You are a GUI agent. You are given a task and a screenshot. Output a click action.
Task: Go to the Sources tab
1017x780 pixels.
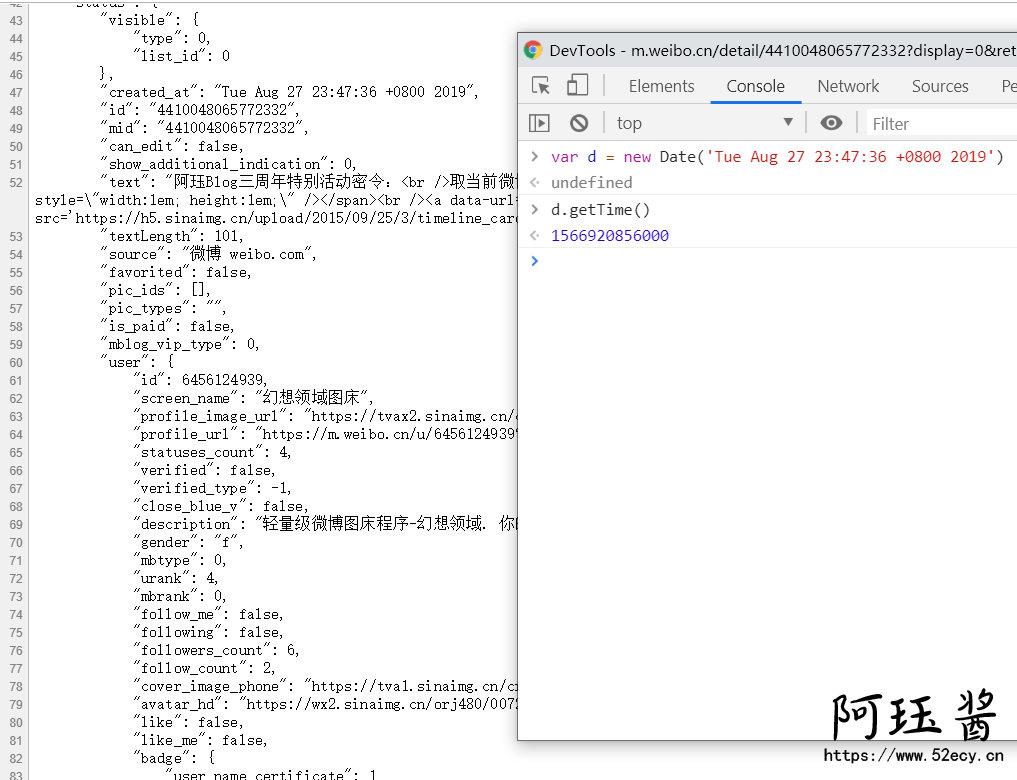[x=940, y=86]
